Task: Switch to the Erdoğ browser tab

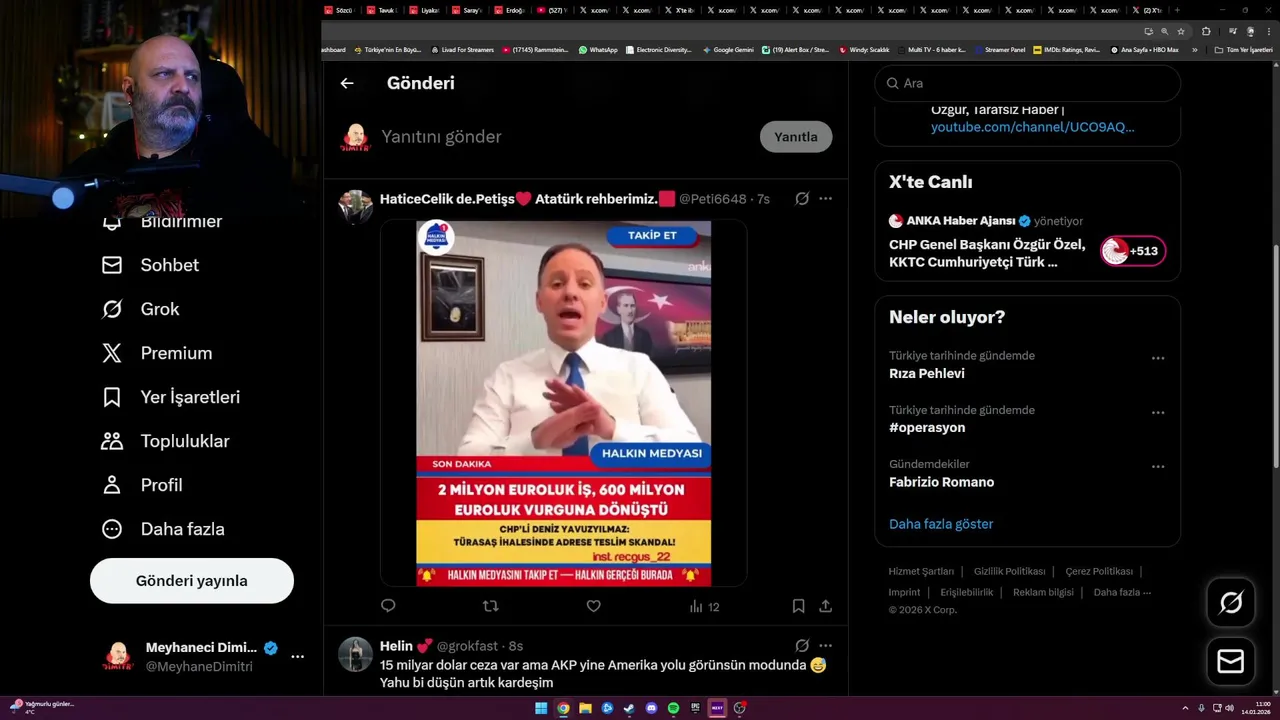Action: (511, 10)
